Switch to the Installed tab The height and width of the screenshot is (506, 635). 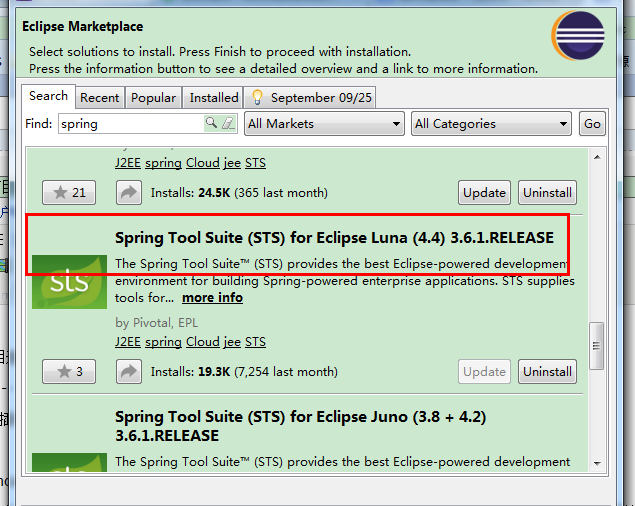pyautogui.click(x=213, y=98)
